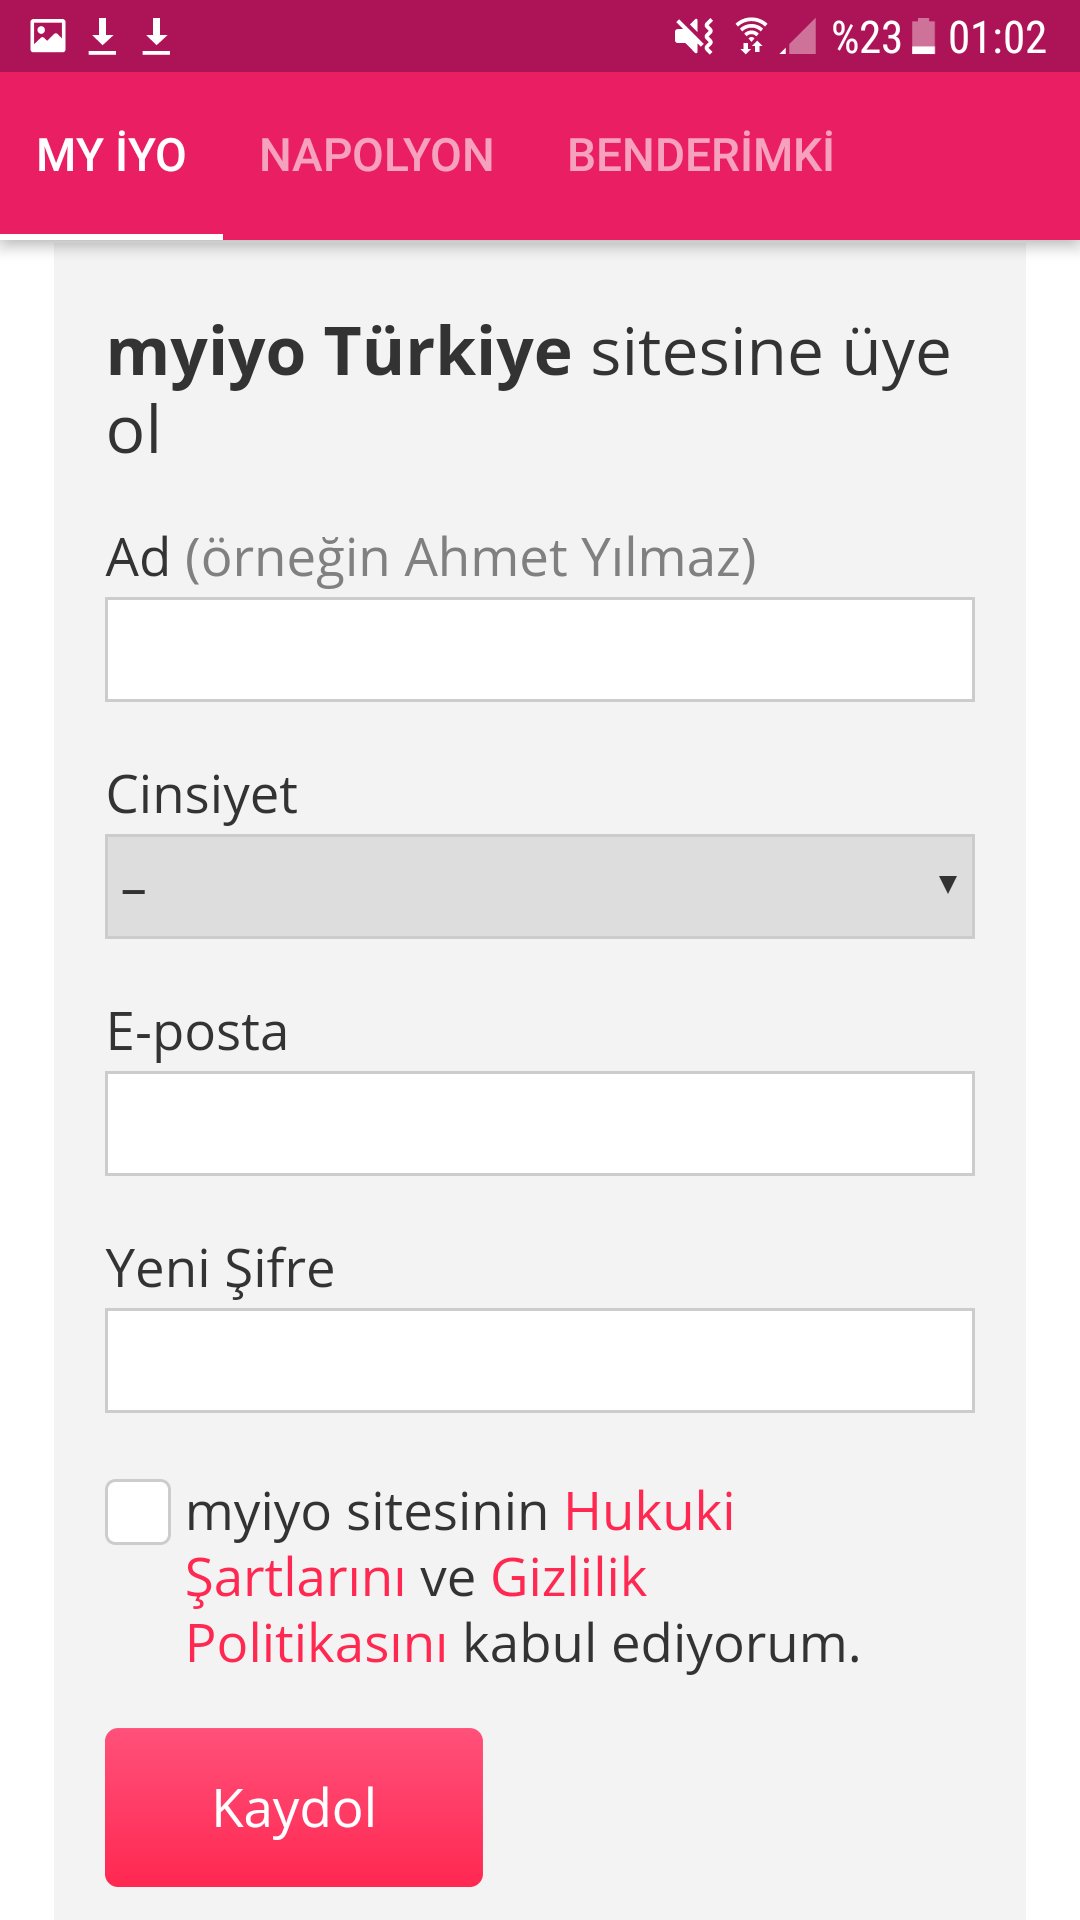Screen dimensions: 1080x1920
Task: Check the terms acceptance checkbox
Action: click(138, 1512)
